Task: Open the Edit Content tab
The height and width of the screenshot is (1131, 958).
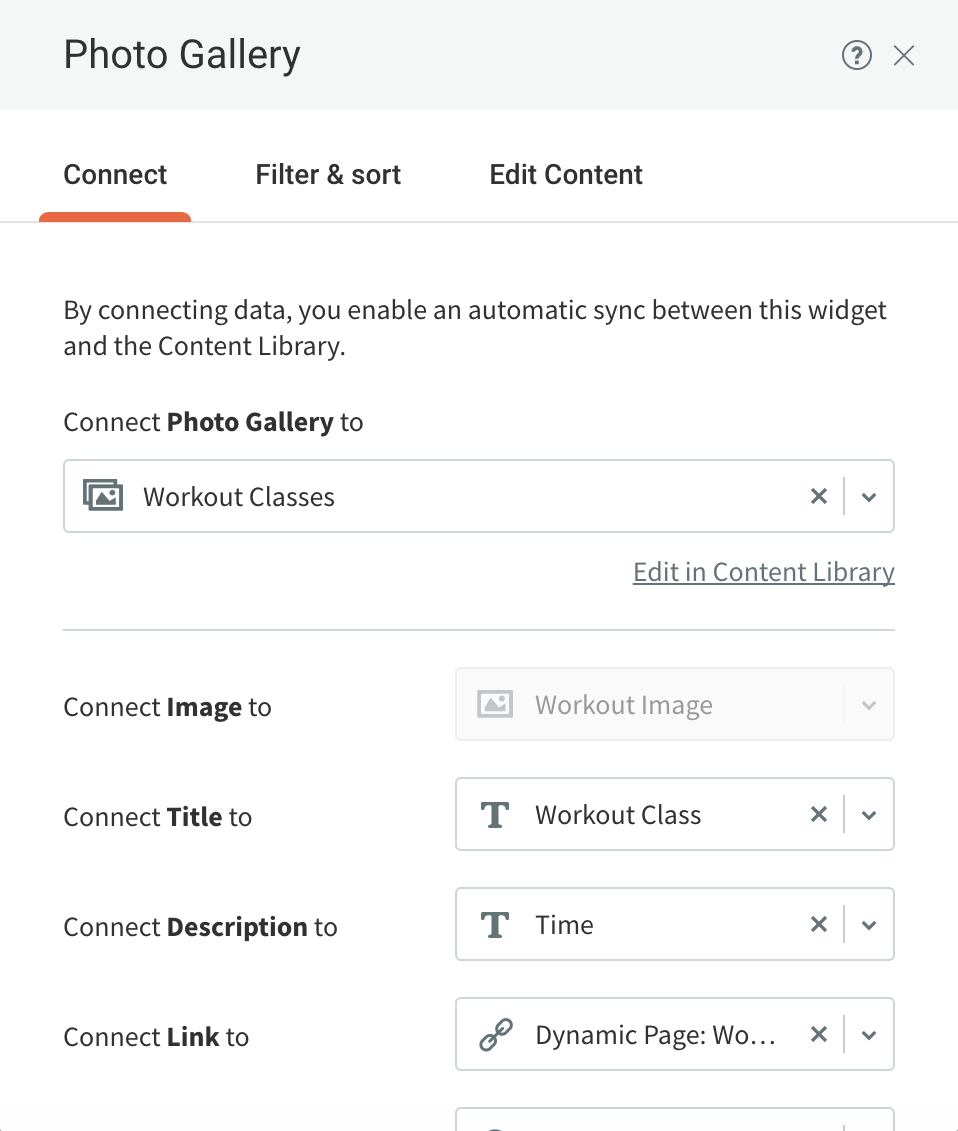Action: (x=566, y=175)
